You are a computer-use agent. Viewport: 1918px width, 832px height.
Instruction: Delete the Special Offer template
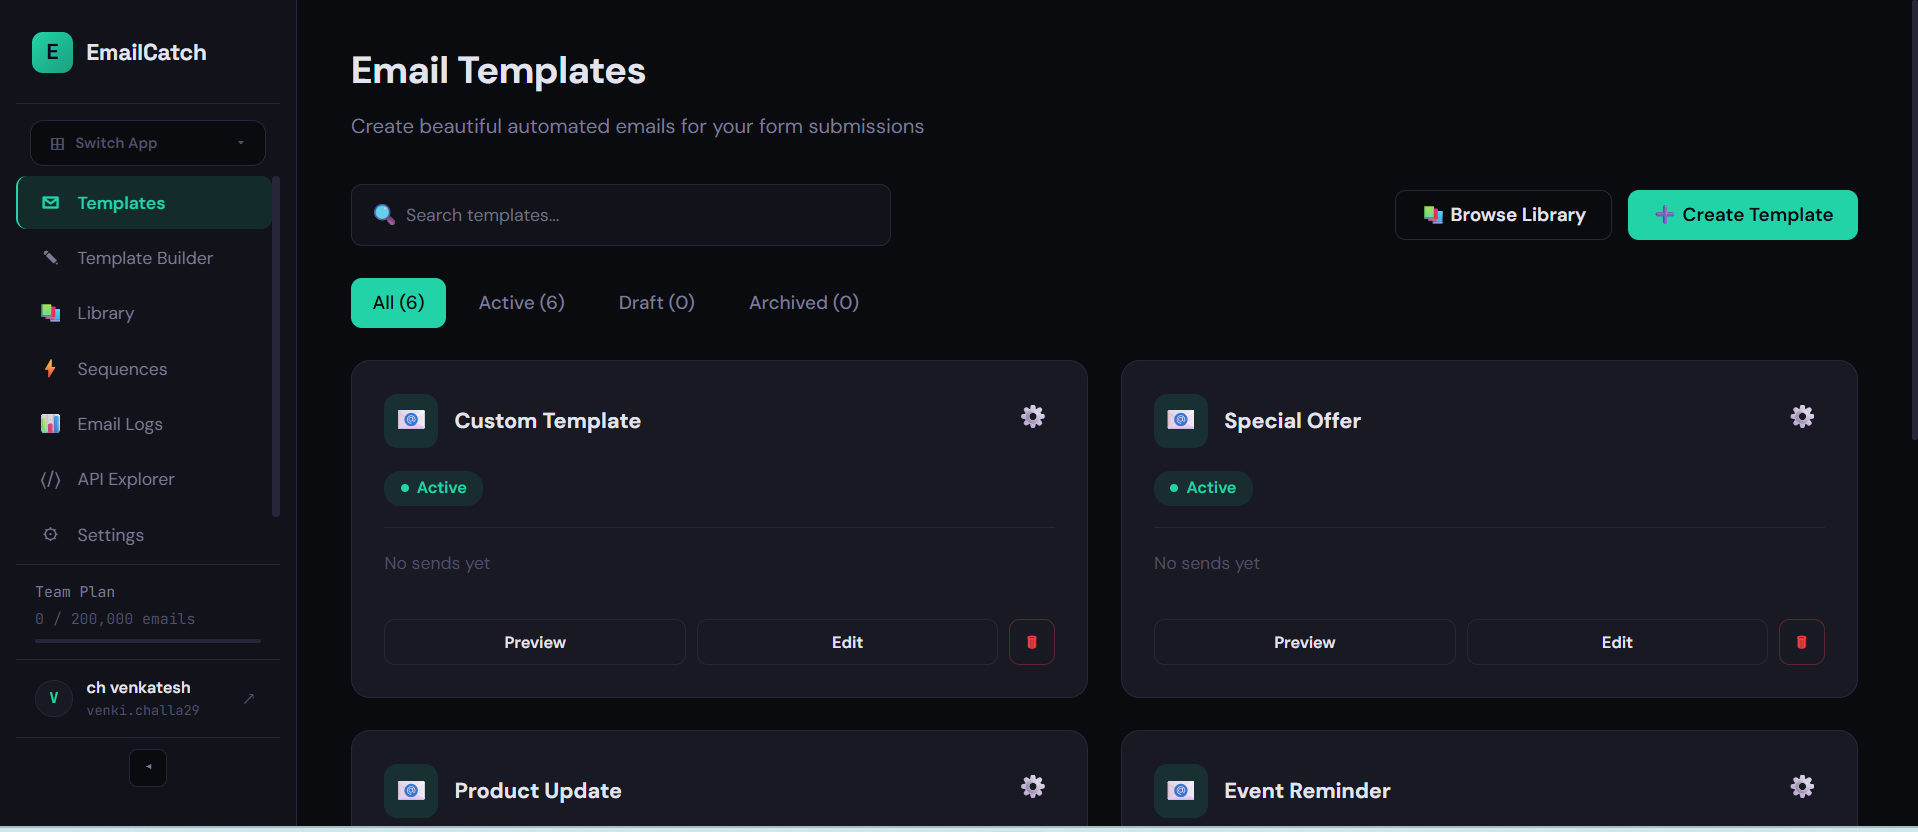tap(1801, 642)
